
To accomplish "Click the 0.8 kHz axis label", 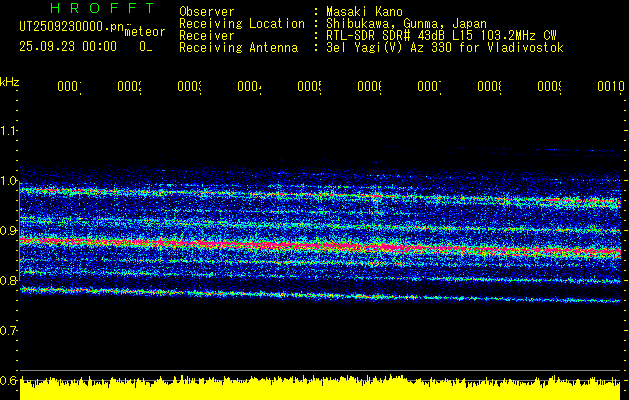I will 8,280.
